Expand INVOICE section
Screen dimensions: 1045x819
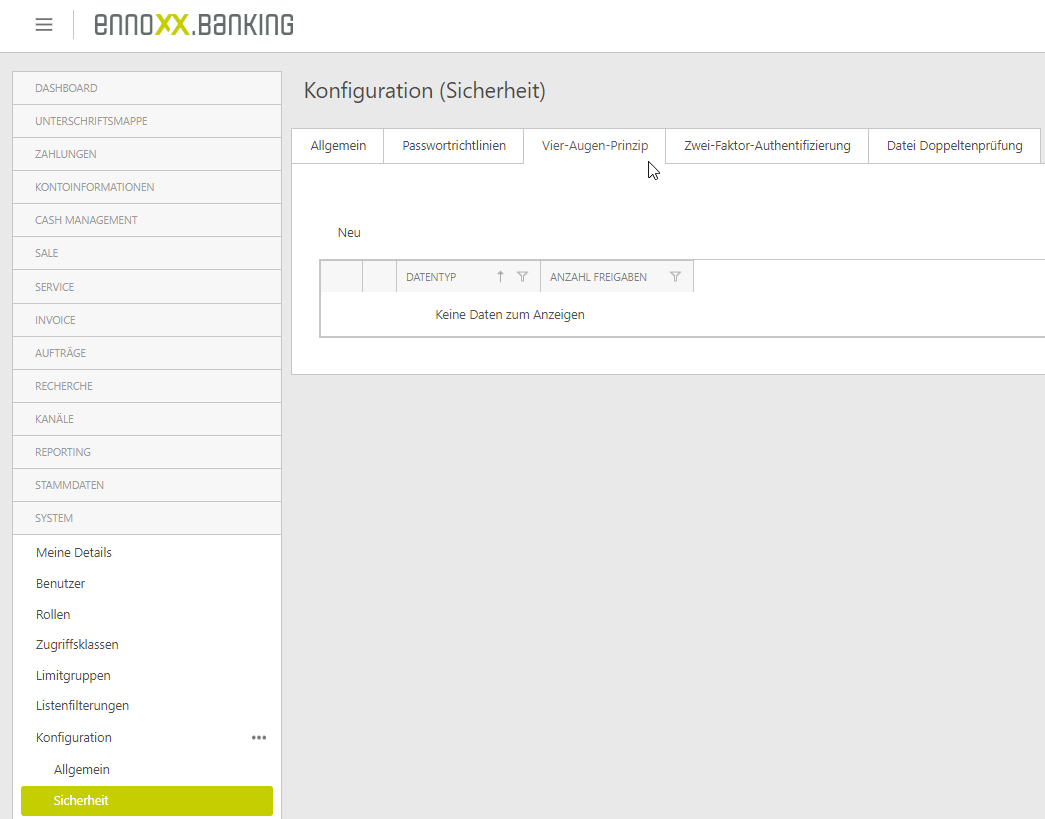(147, 320)
